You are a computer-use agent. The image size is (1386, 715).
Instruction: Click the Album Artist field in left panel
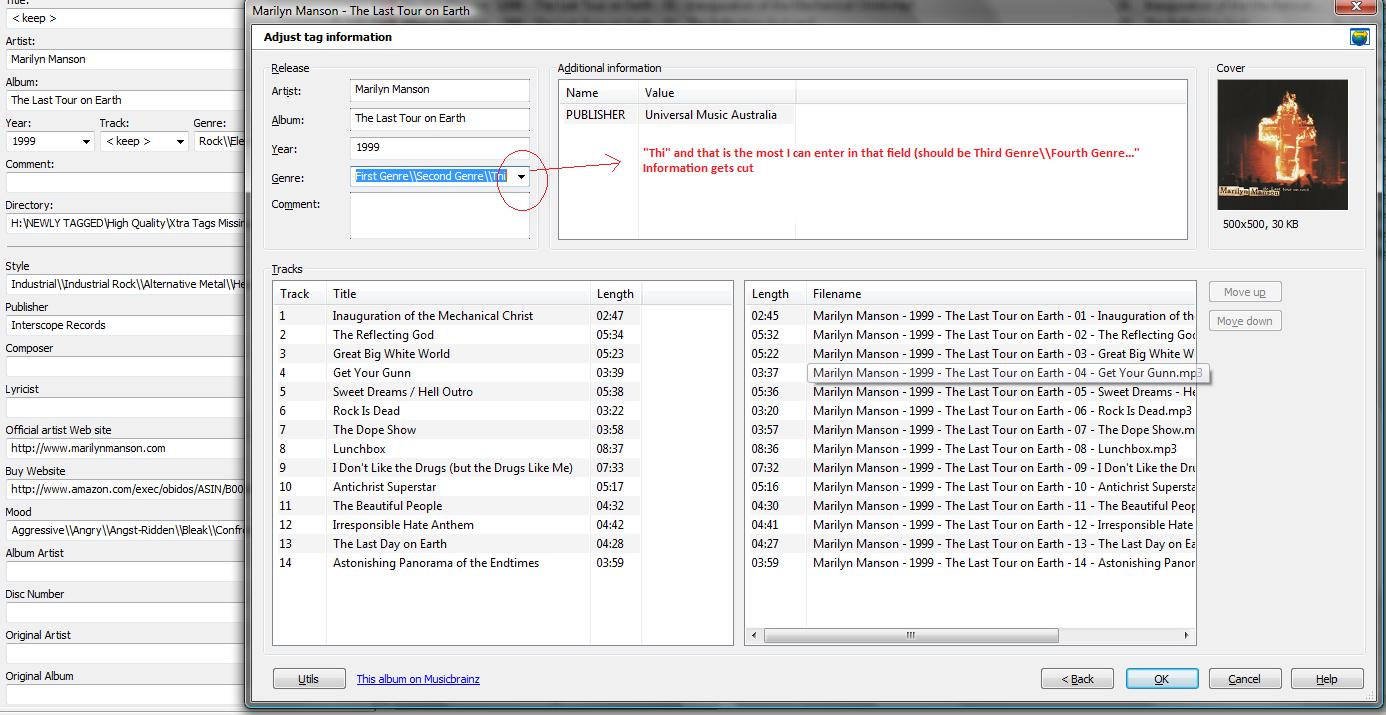pos(125,571)
